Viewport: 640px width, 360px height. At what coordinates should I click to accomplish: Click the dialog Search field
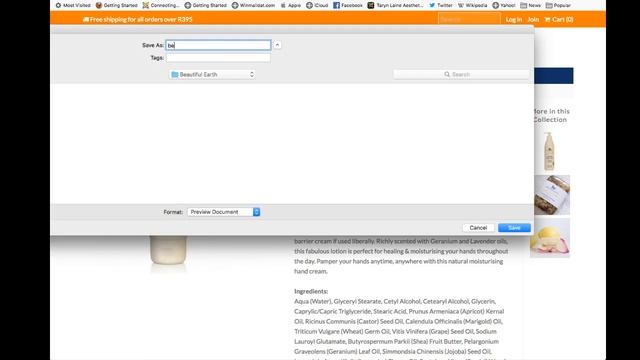click(x=461, y=74)
